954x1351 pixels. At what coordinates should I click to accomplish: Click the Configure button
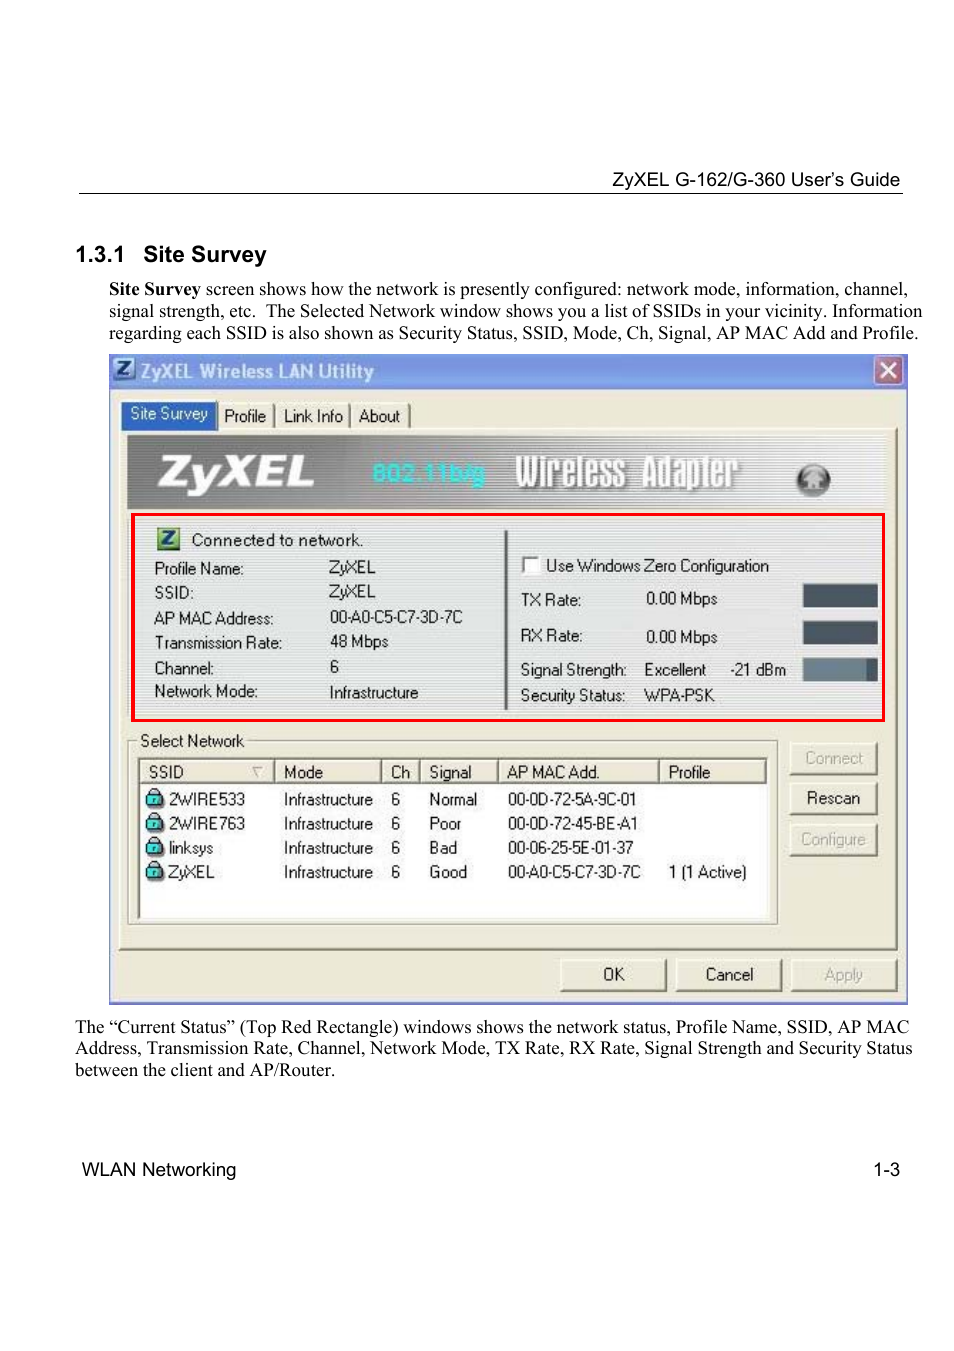pos(833,839)
